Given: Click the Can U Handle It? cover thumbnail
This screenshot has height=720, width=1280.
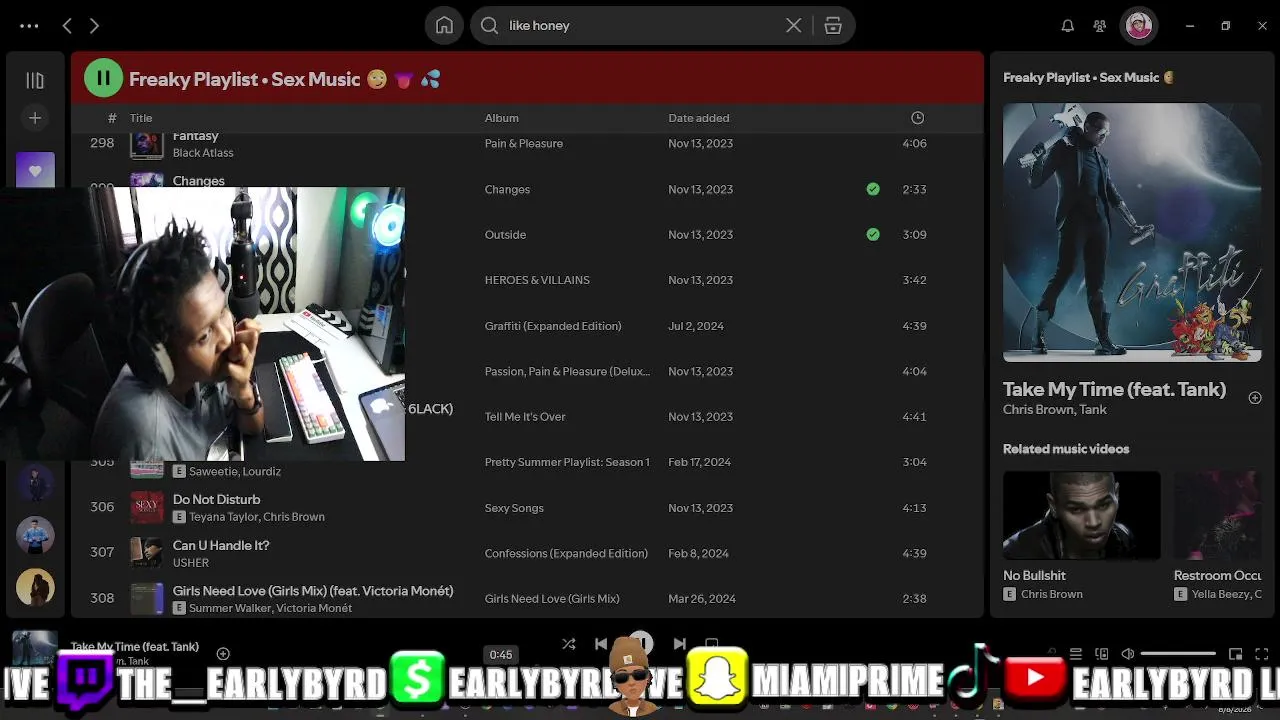Looking at the screenshot, I should 147,553.
